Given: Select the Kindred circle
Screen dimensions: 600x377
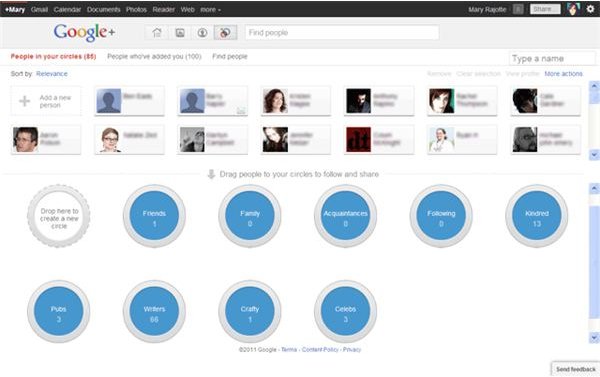Looking at the screenshot, I should 537,216.
